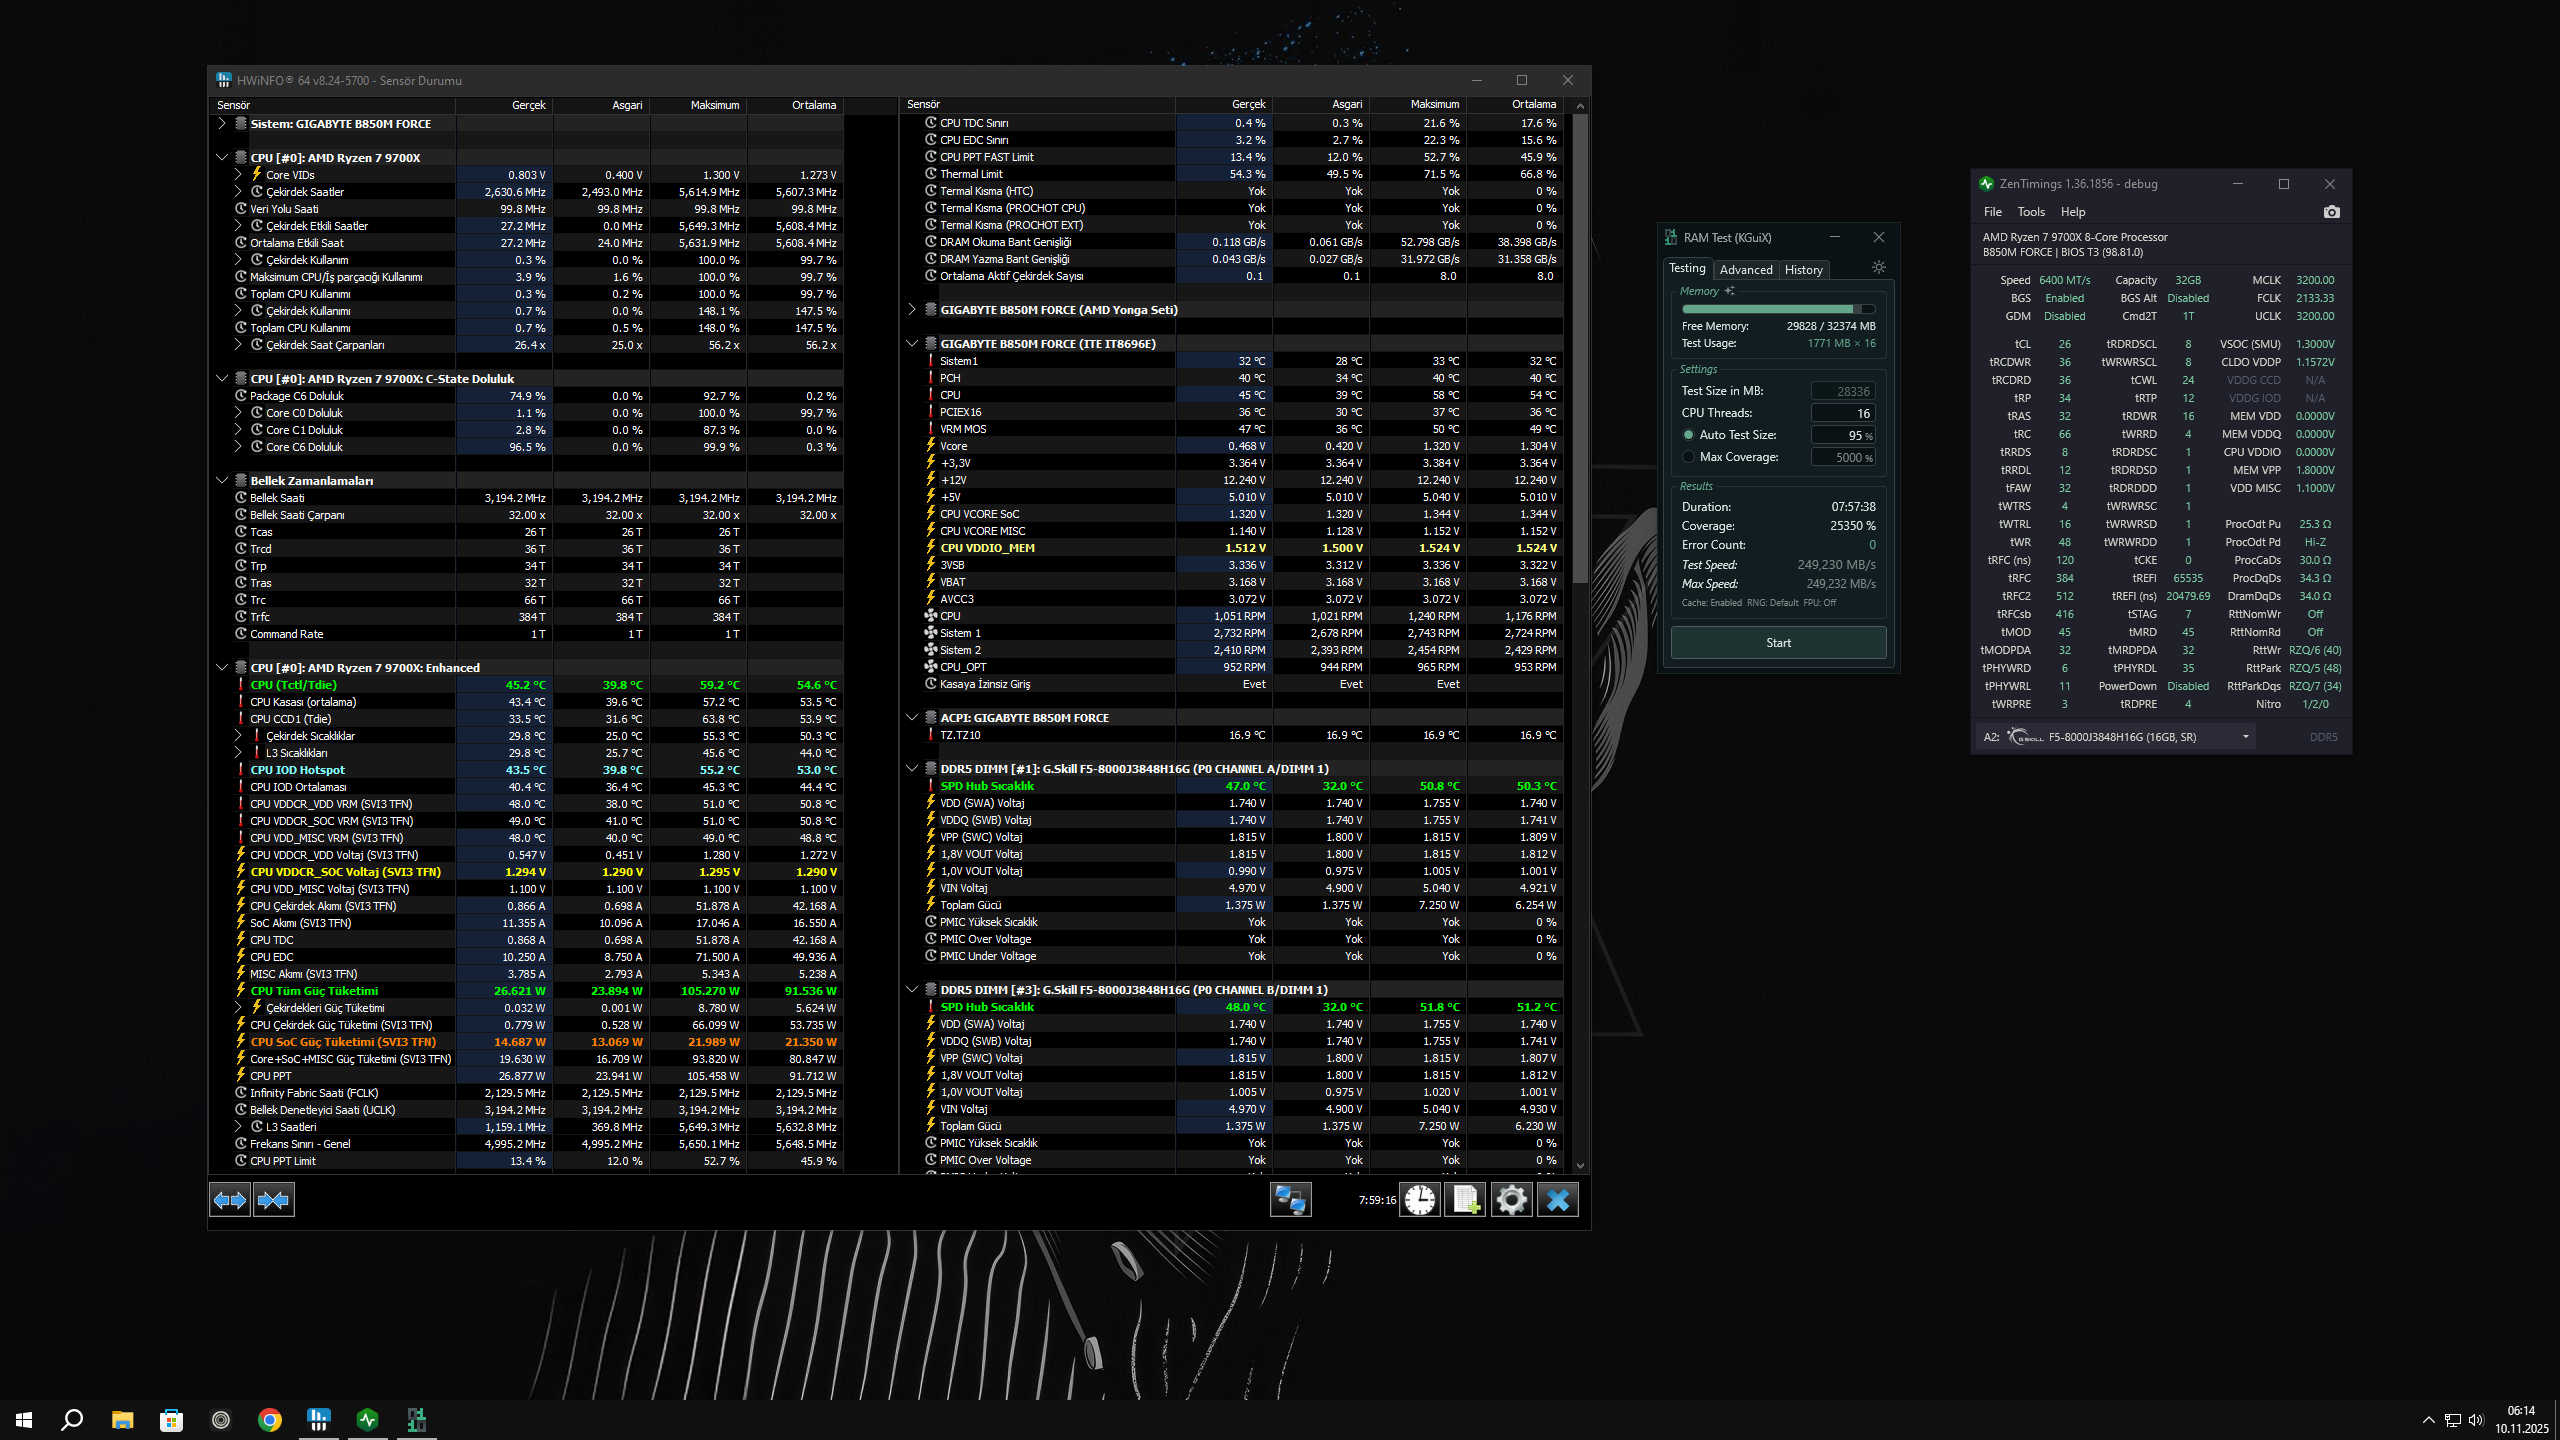Screen dimensions: 2560x1440
Task: Reset HWiNFO min/max with clock icon
Action: 1419,1199
